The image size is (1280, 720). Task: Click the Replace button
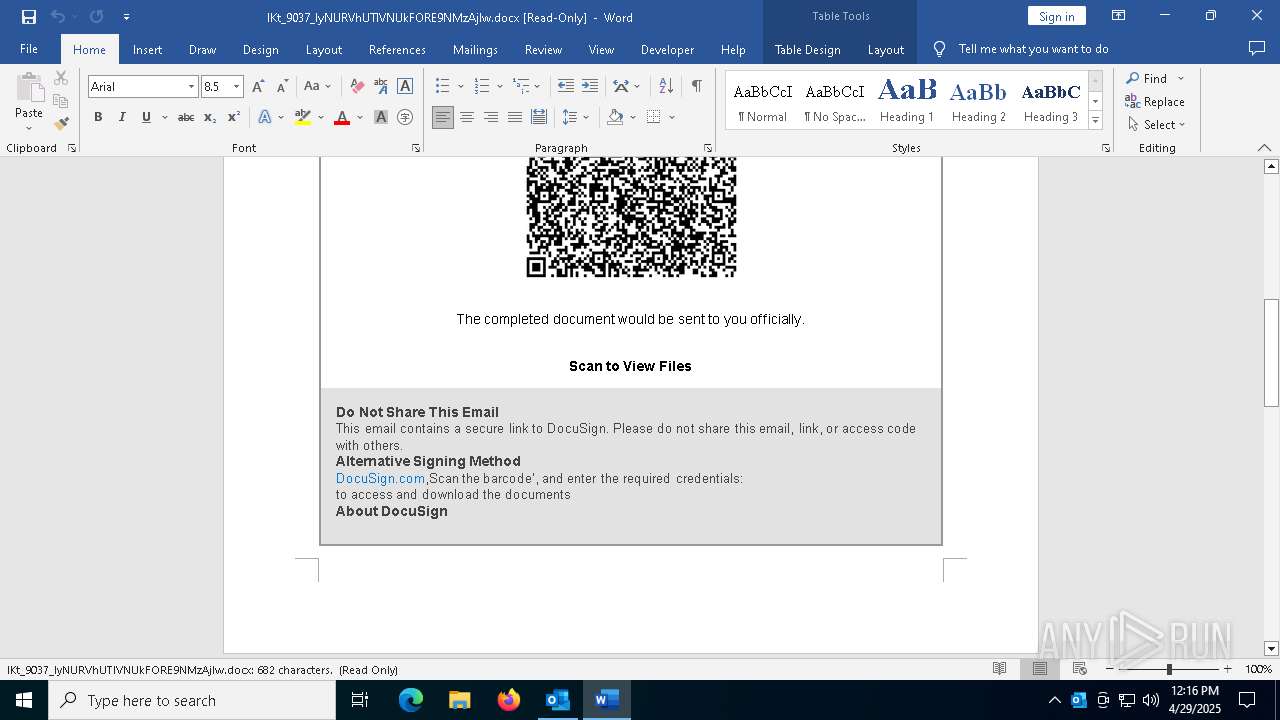pos(1155,102)
